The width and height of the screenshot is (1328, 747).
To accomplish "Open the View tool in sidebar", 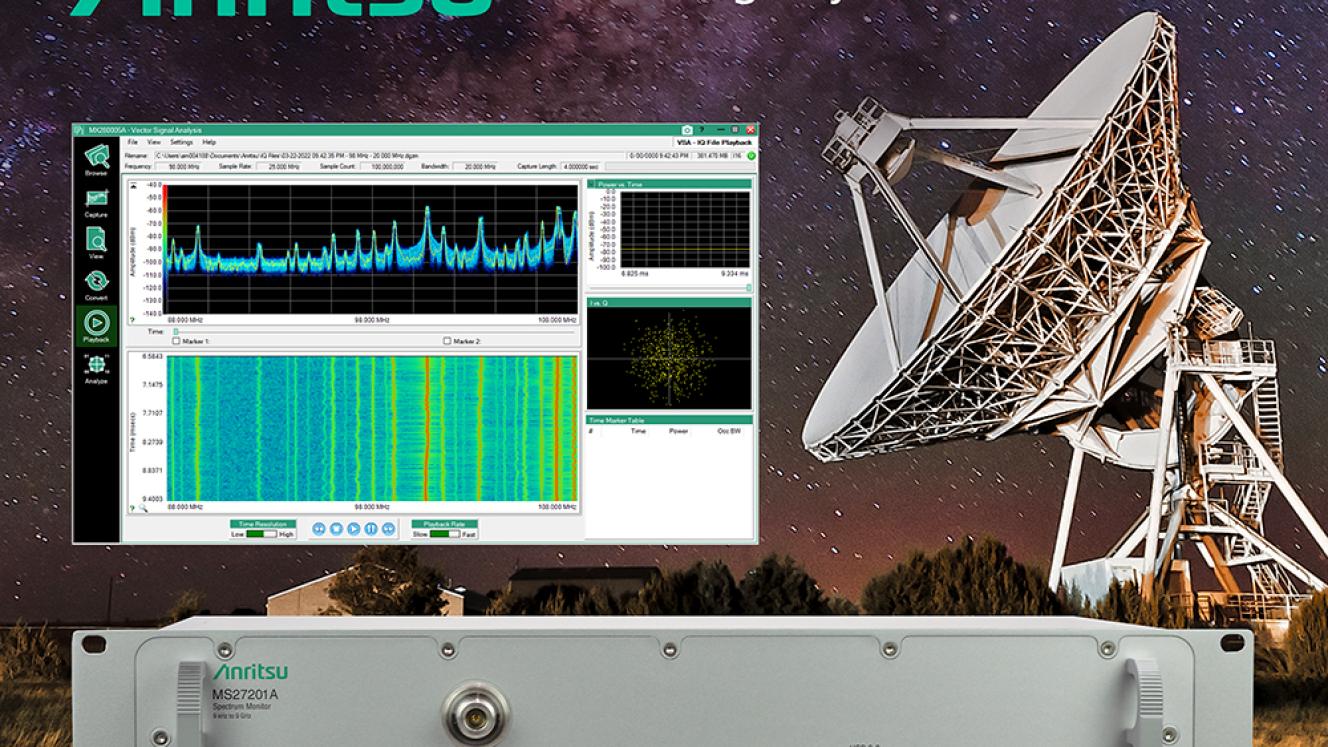I will [96, 243].
